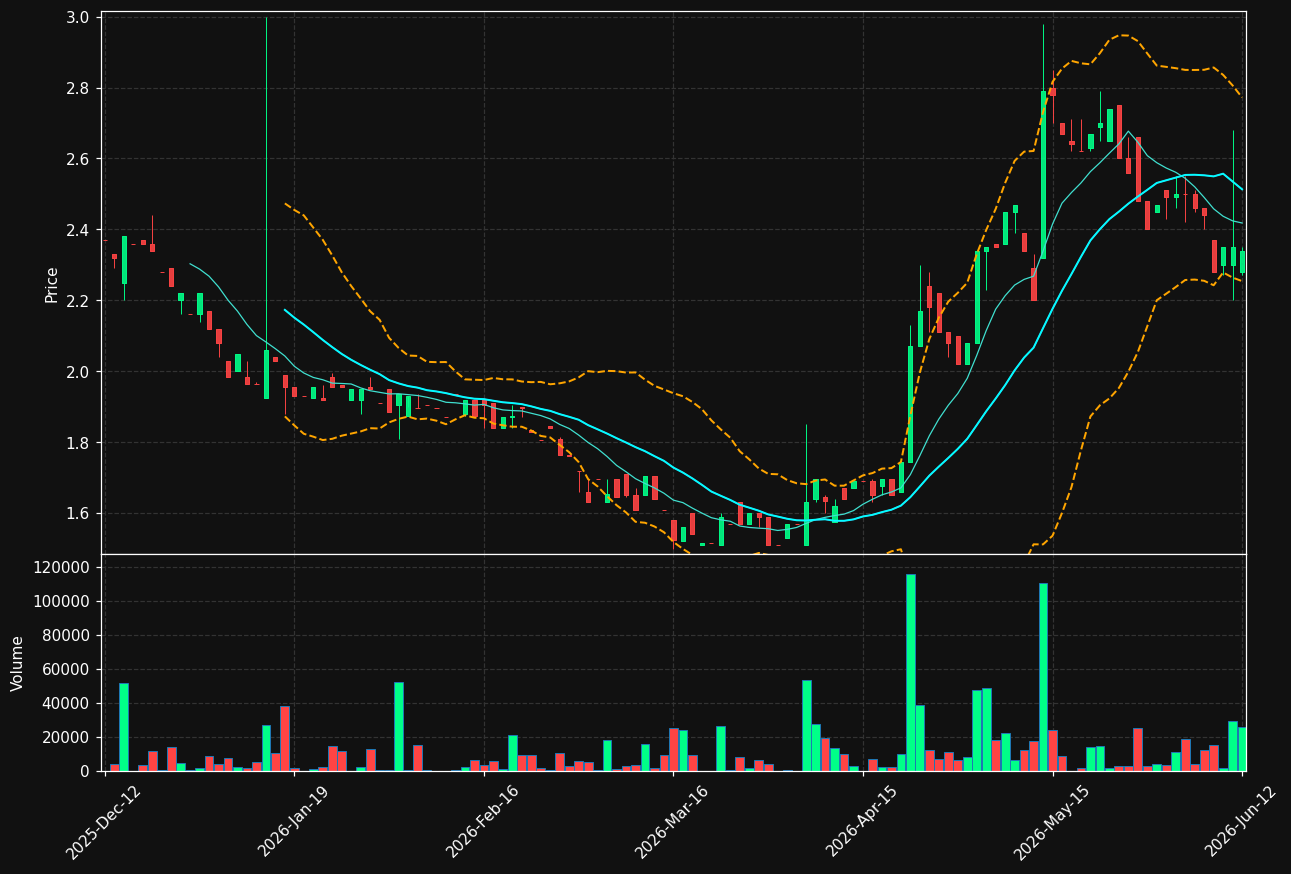The height and width of the screenshot is (874, 1291).
Task: Select the 1.8 price tick label
Action: tap(80, 443)
